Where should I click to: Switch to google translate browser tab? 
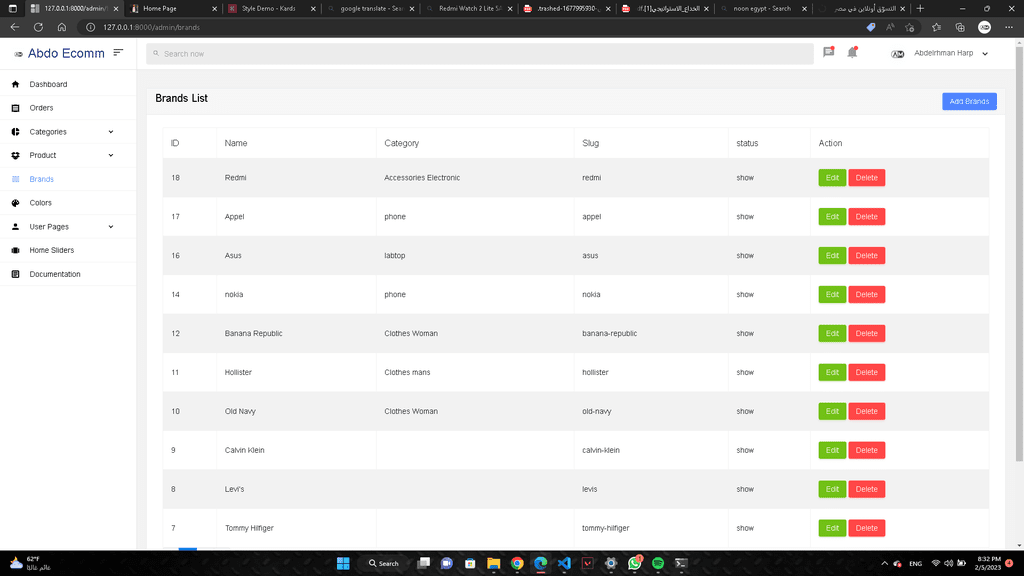click(x=369, y=8)
